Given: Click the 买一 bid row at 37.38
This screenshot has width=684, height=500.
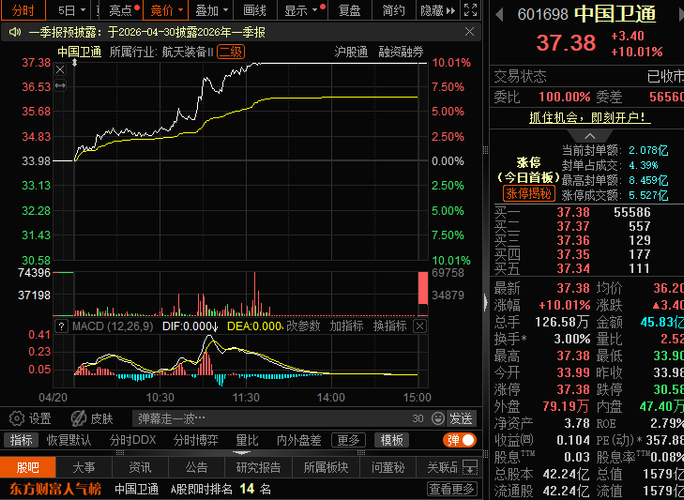Looking at the screenshot, I should click(587, 212).
